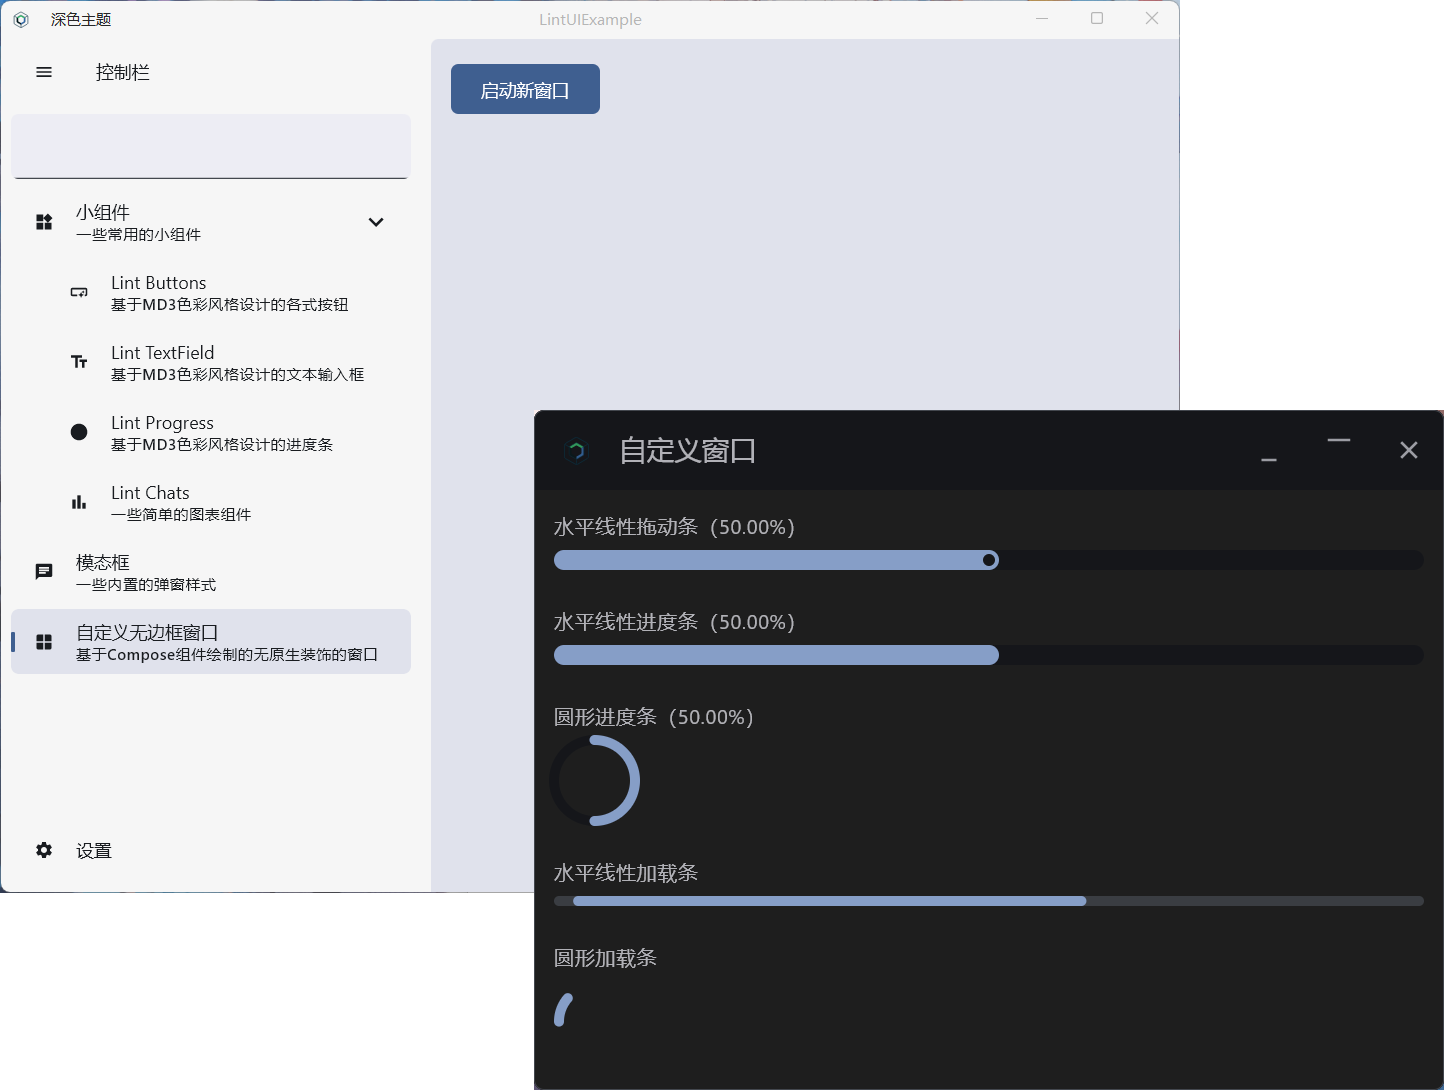Open Lint Progress page
The height and width of the screenshot is (1090, 1444).
(211, 433)
